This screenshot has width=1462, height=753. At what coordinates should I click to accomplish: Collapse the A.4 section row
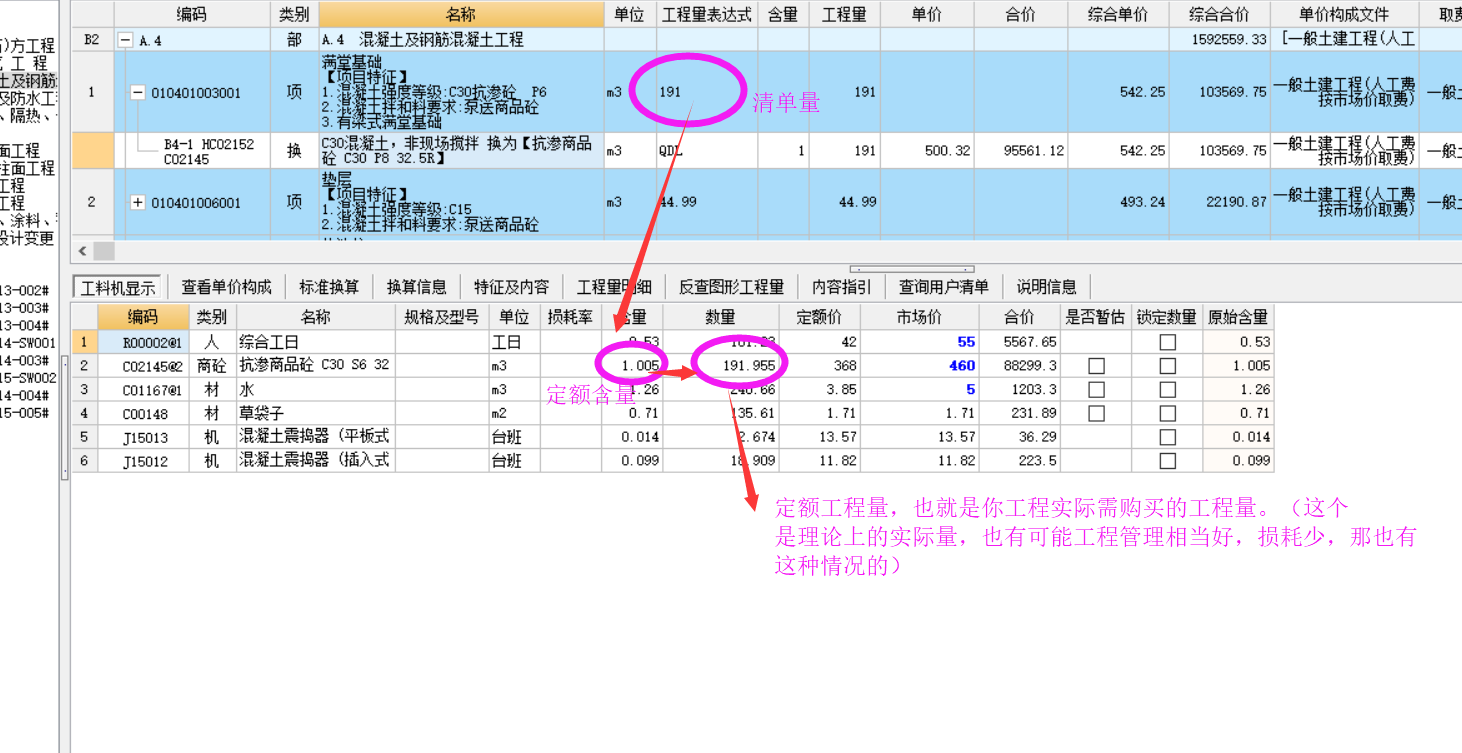[125, 40]
